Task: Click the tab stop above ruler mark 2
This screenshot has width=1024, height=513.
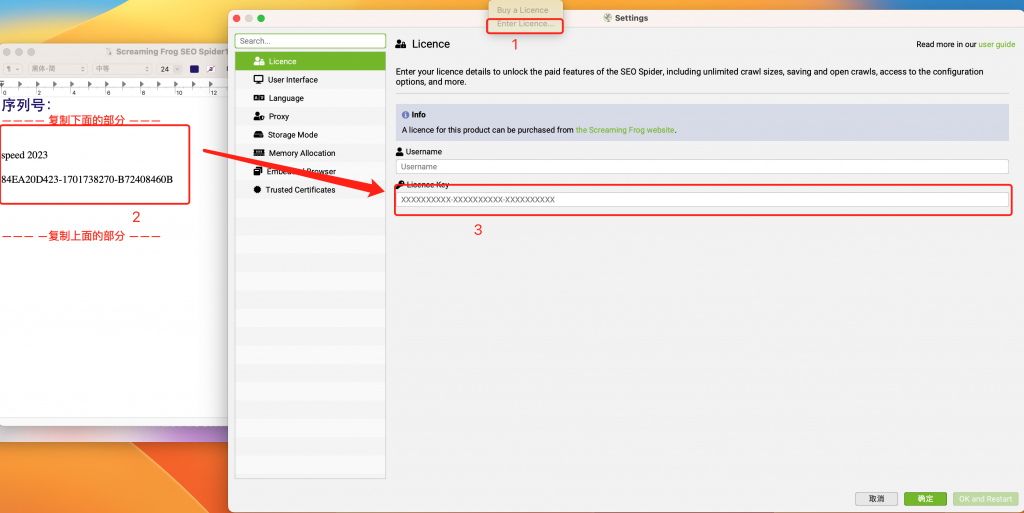Action: tap(37, 84)
